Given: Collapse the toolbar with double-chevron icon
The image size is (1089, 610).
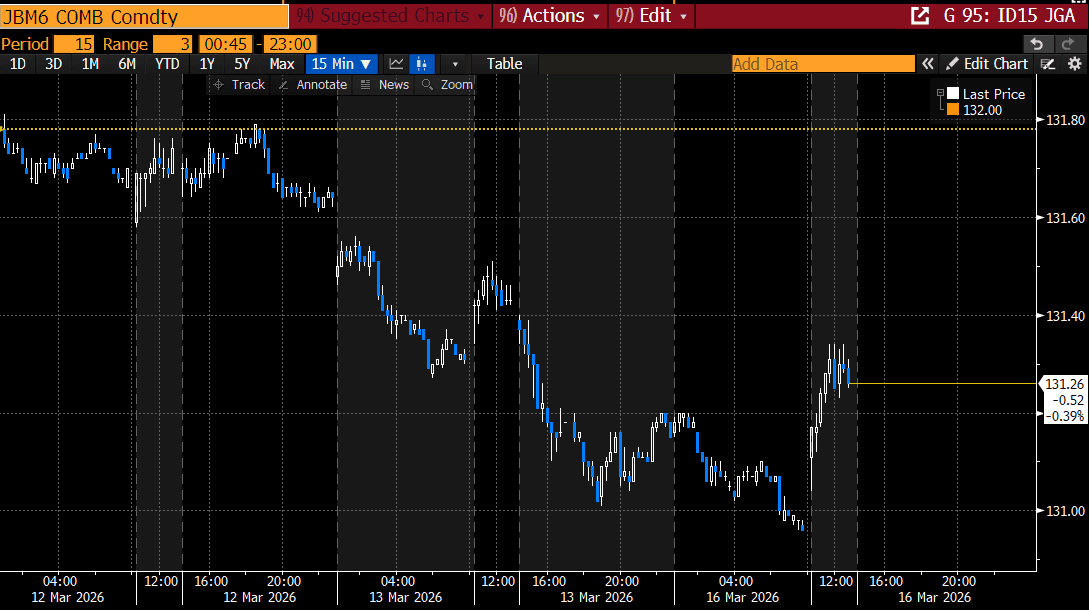Looking at the screenshot, I should point(928,64).
